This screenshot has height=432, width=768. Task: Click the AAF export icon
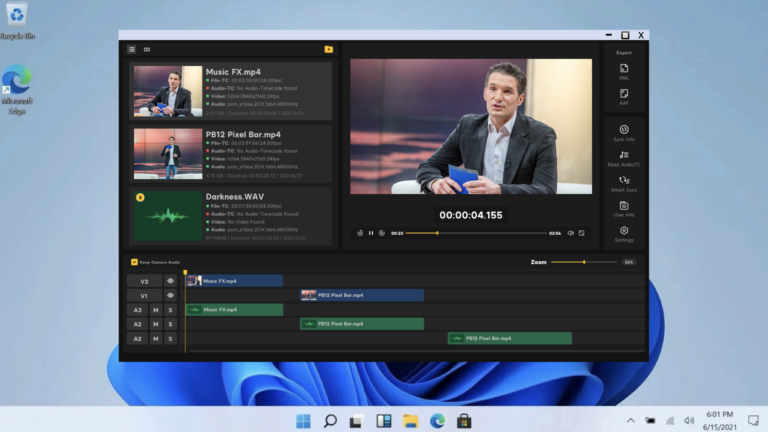point(624,96)
